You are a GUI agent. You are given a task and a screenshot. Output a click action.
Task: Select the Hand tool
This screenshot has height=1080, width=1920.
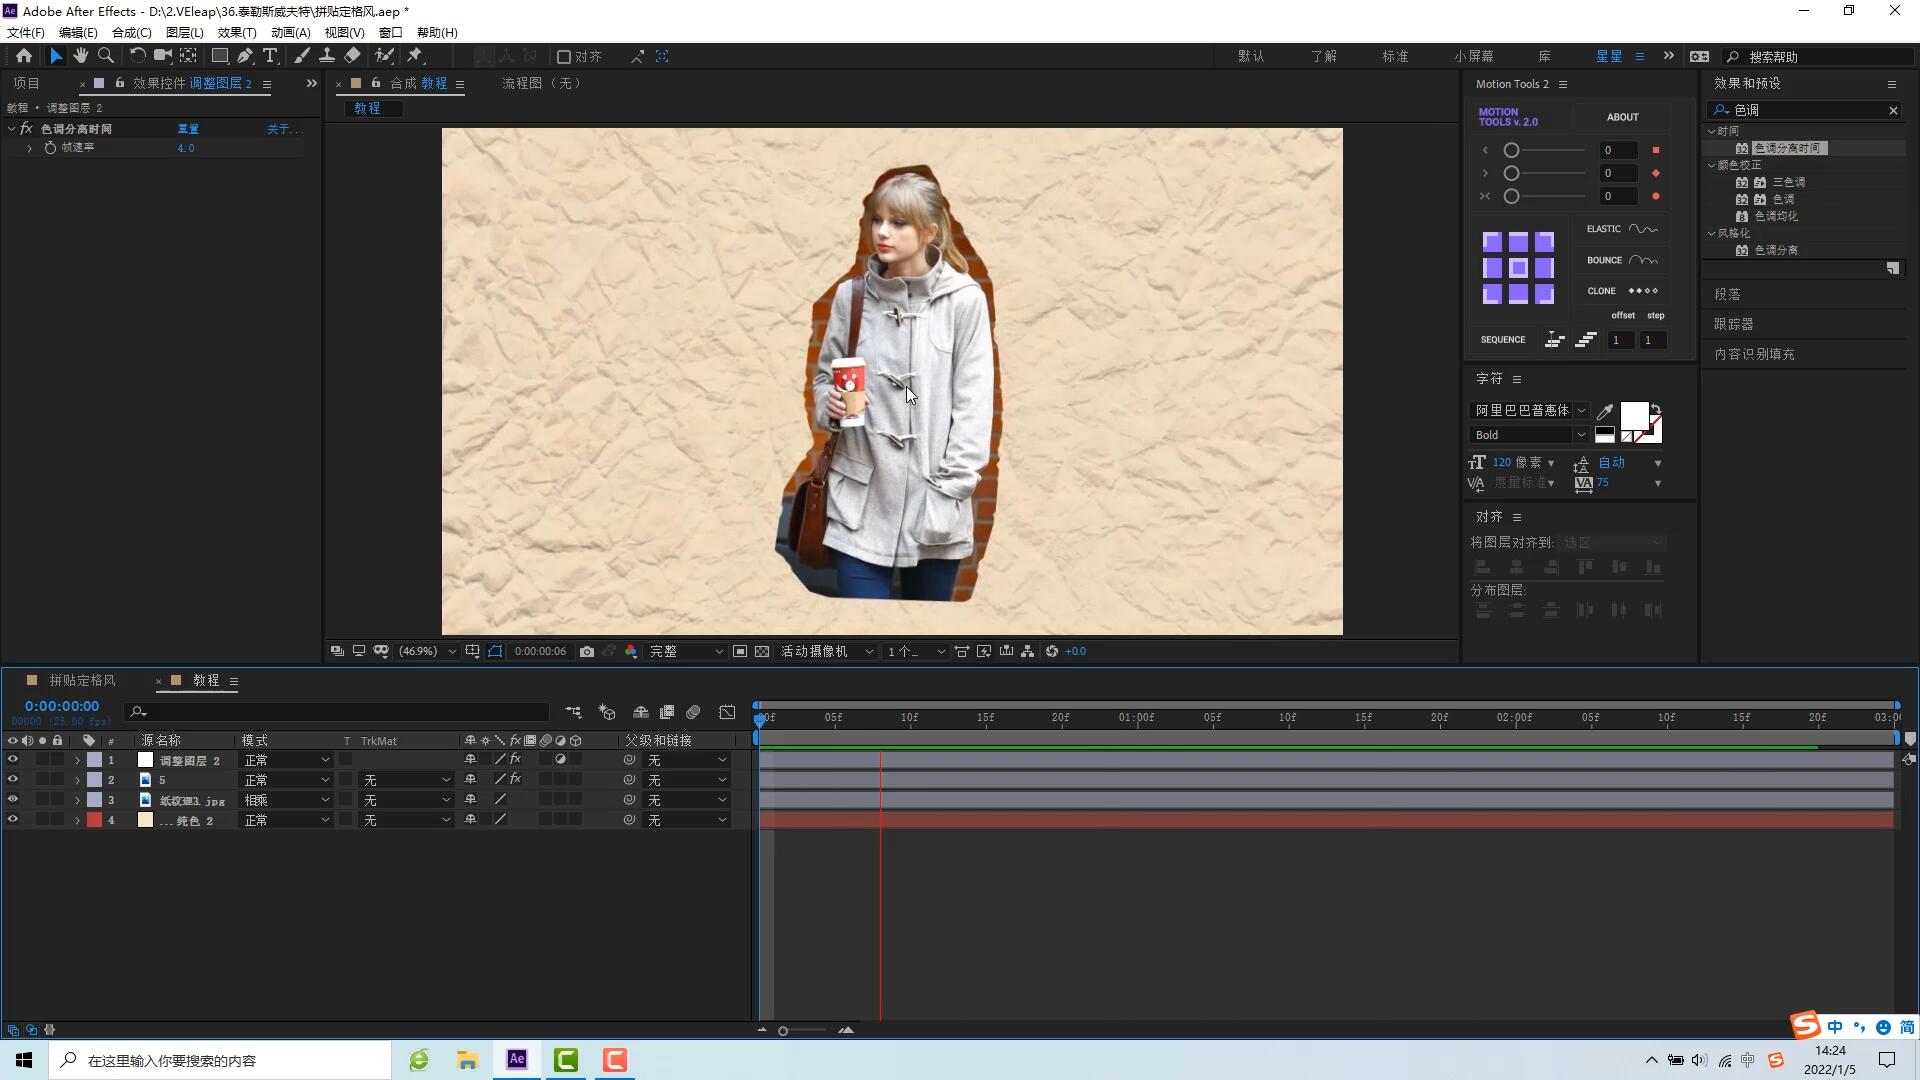pyautogui.click(x=81, y=56)
